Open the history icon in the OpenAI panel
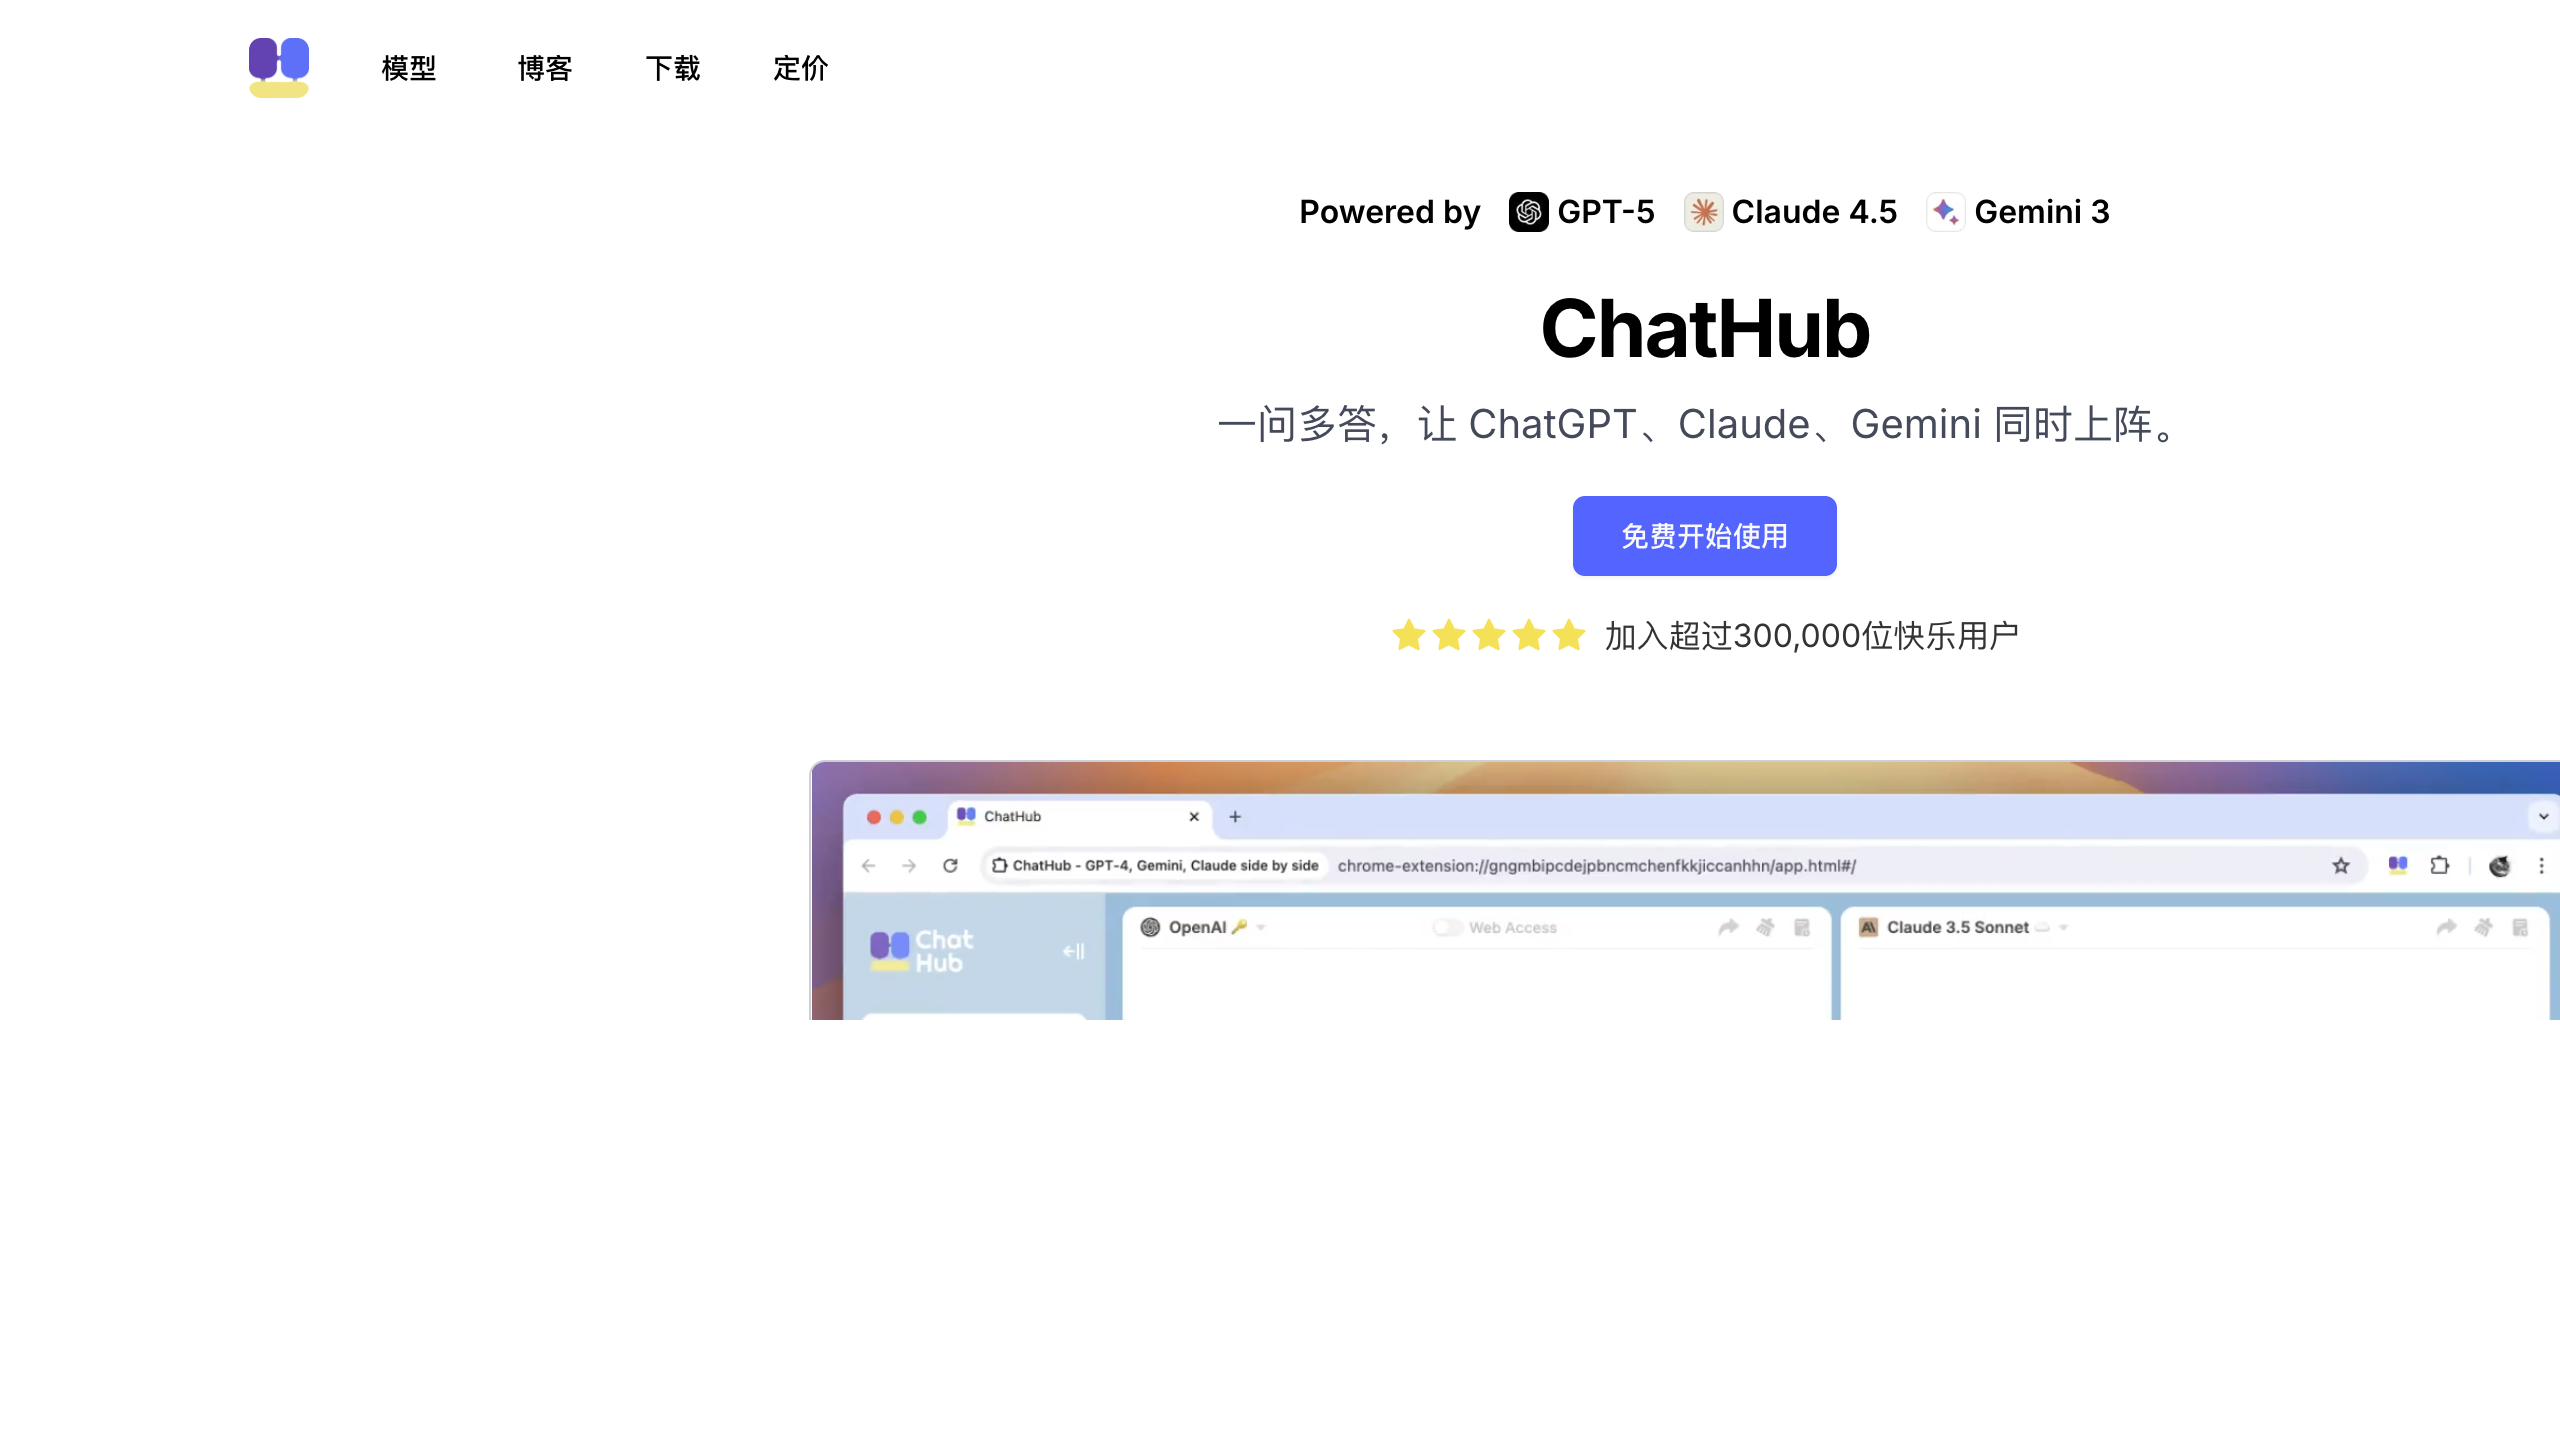This screenshot has width=2560, height=1440. (x=1802, y=927)
